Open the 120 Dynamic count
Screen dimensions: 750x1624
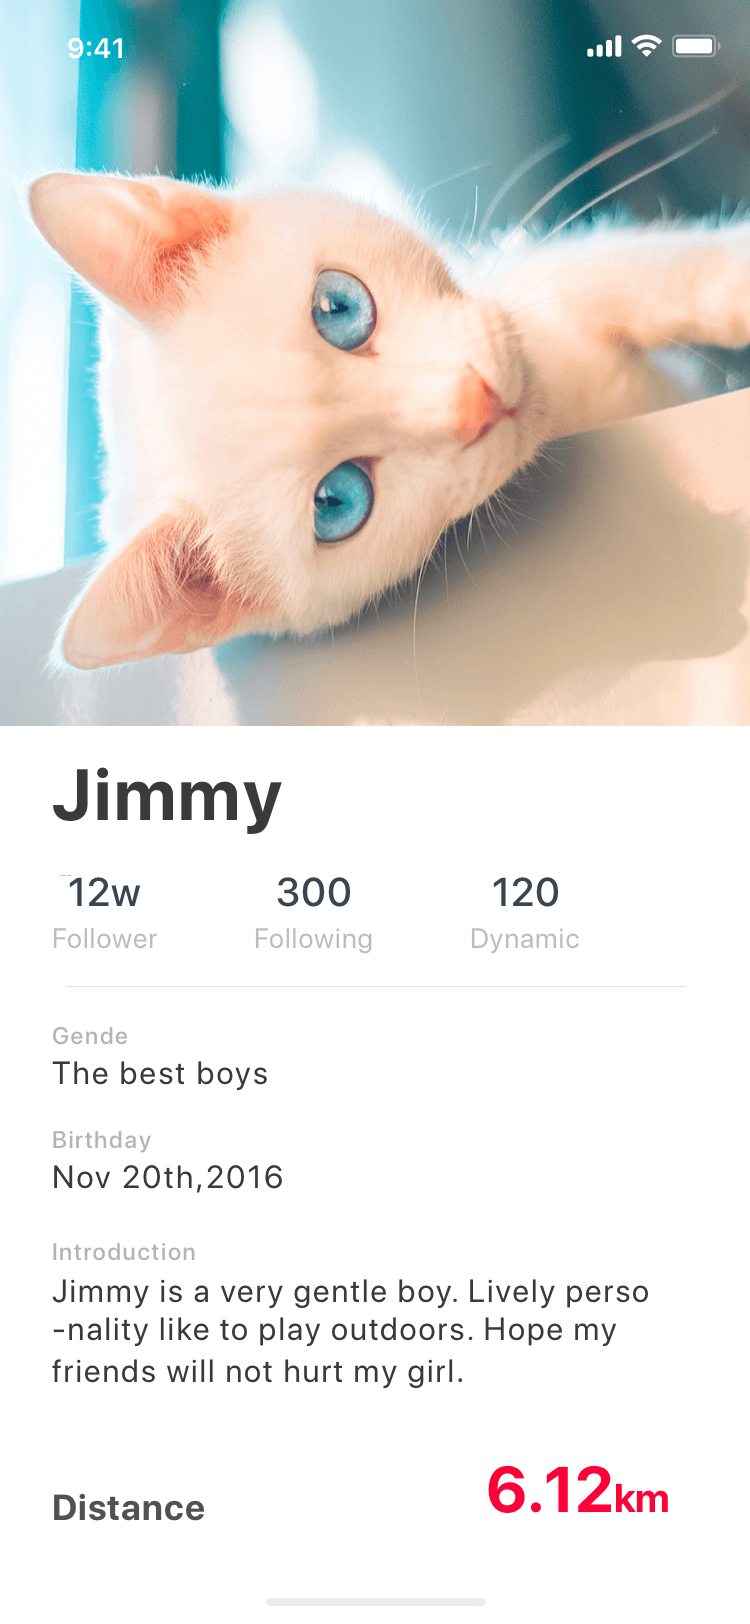525,892
